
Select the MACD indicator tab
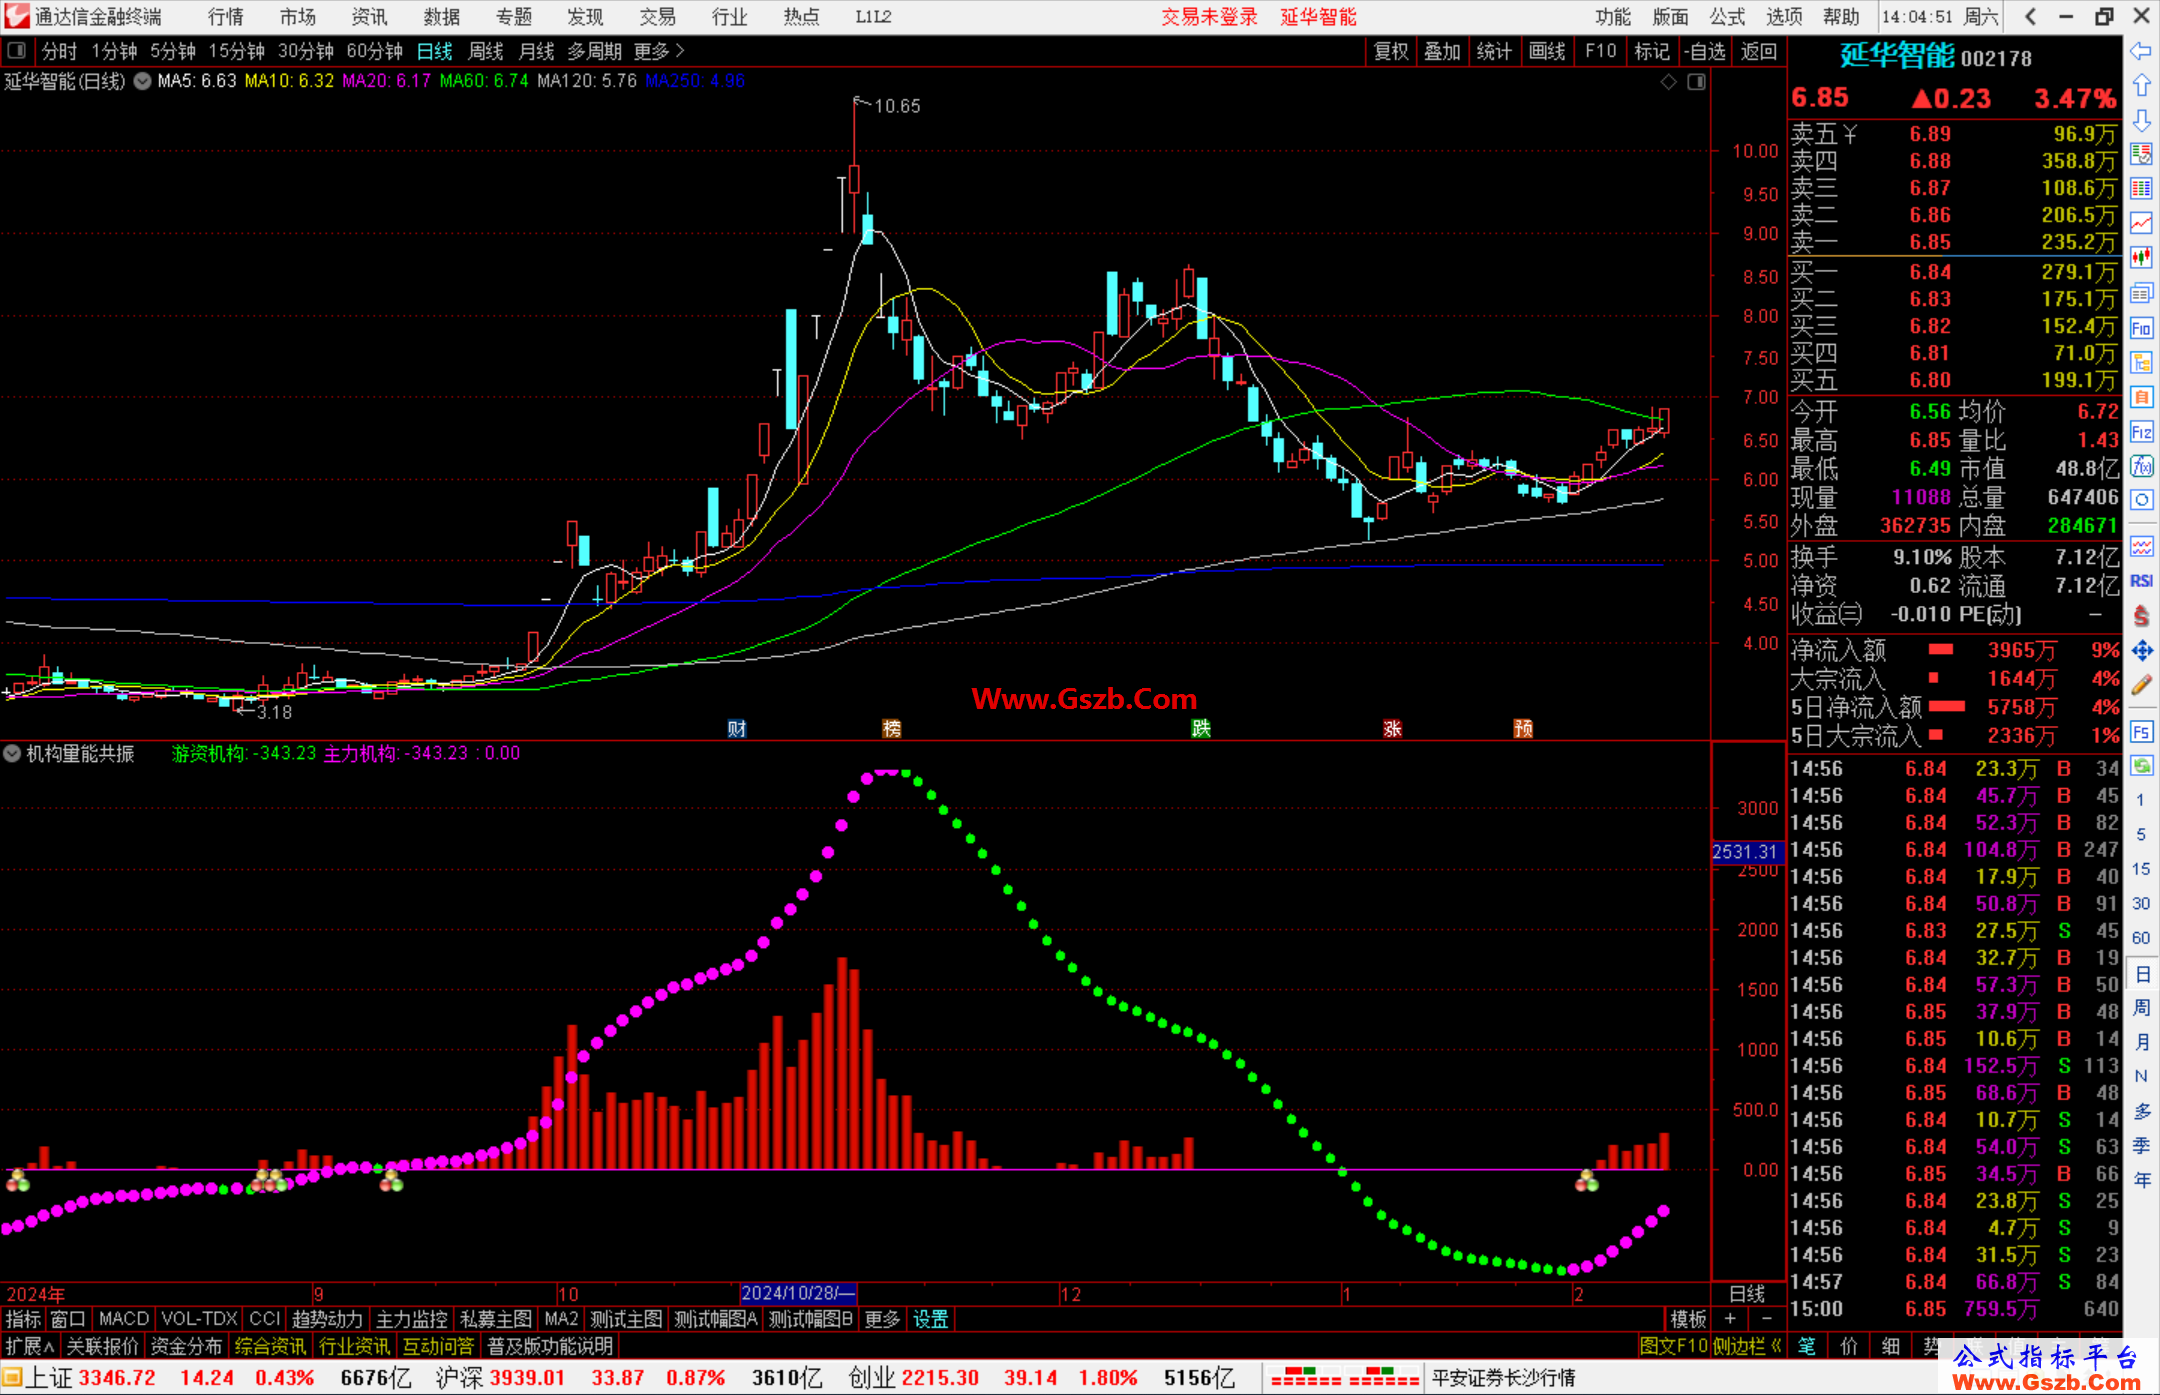(x=123, y=1319)
